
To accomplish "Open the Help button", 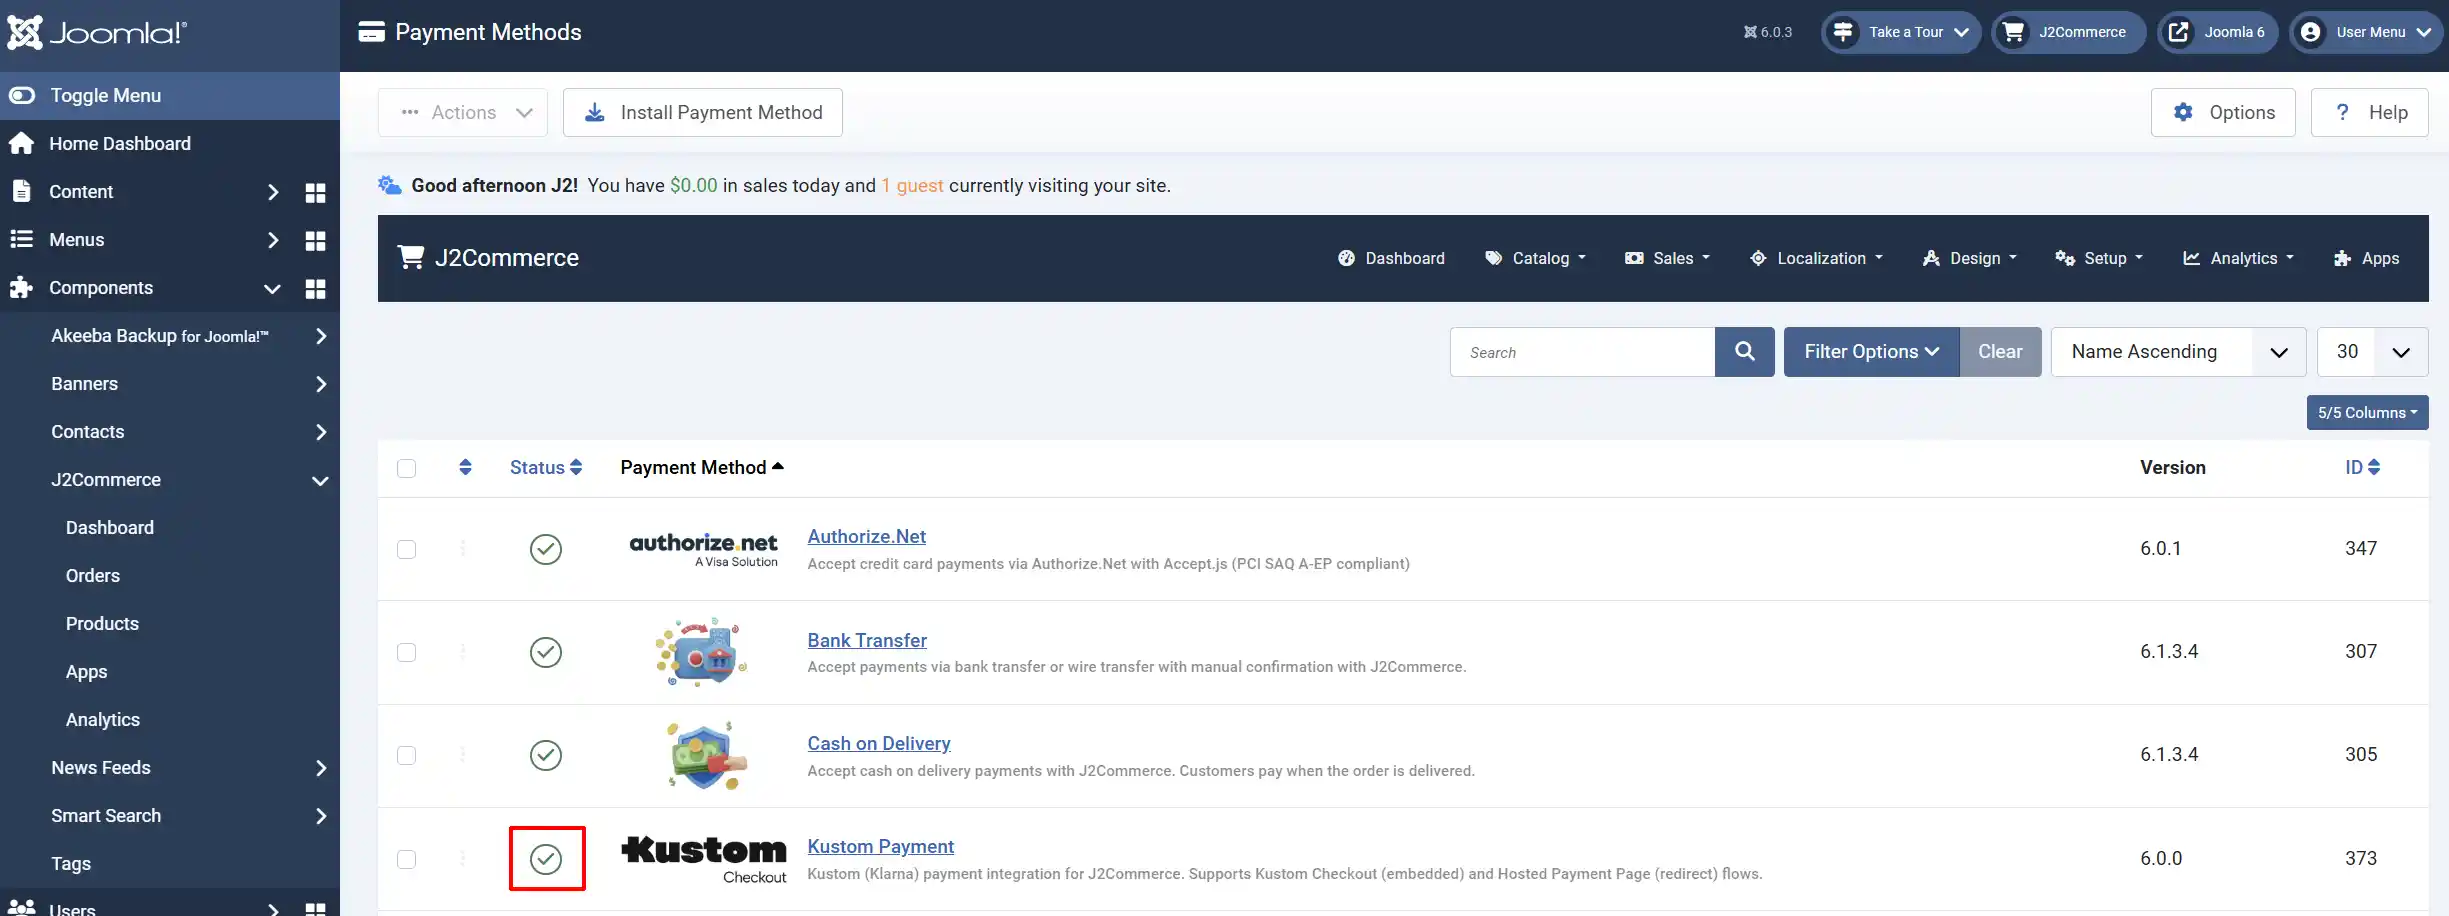I will click(2370, 113).
